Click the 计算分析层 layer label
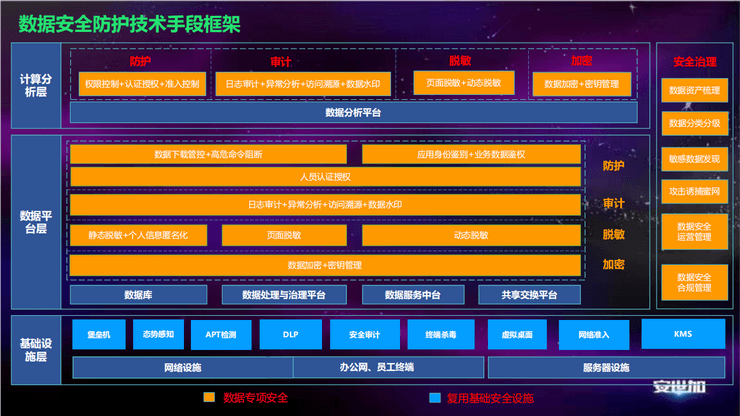Viewport: 740px width, 416px height. (36, 85)
